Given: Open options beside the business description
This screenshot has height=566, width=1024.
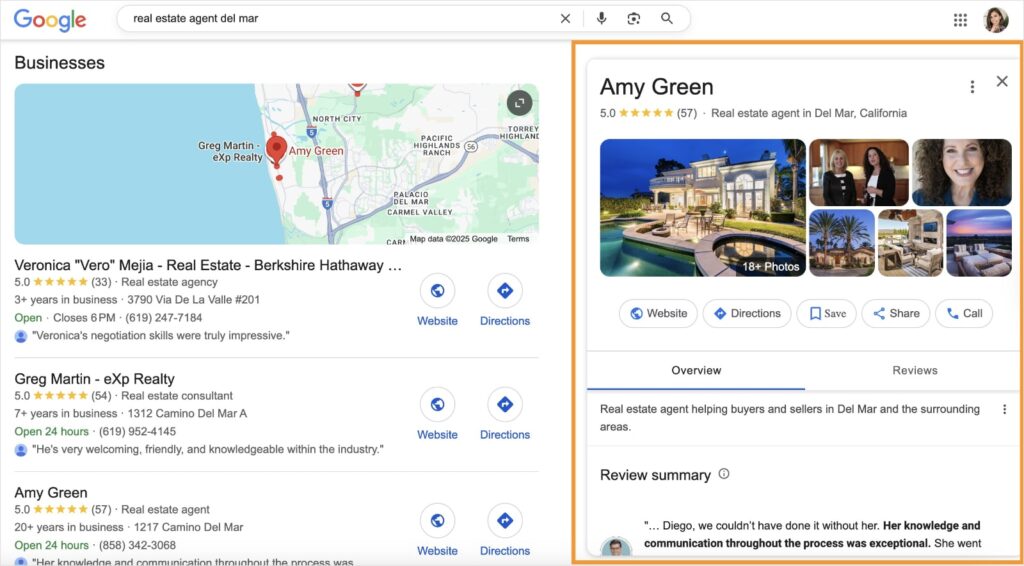Looking at the screenshot, I should pos(1004,409).
